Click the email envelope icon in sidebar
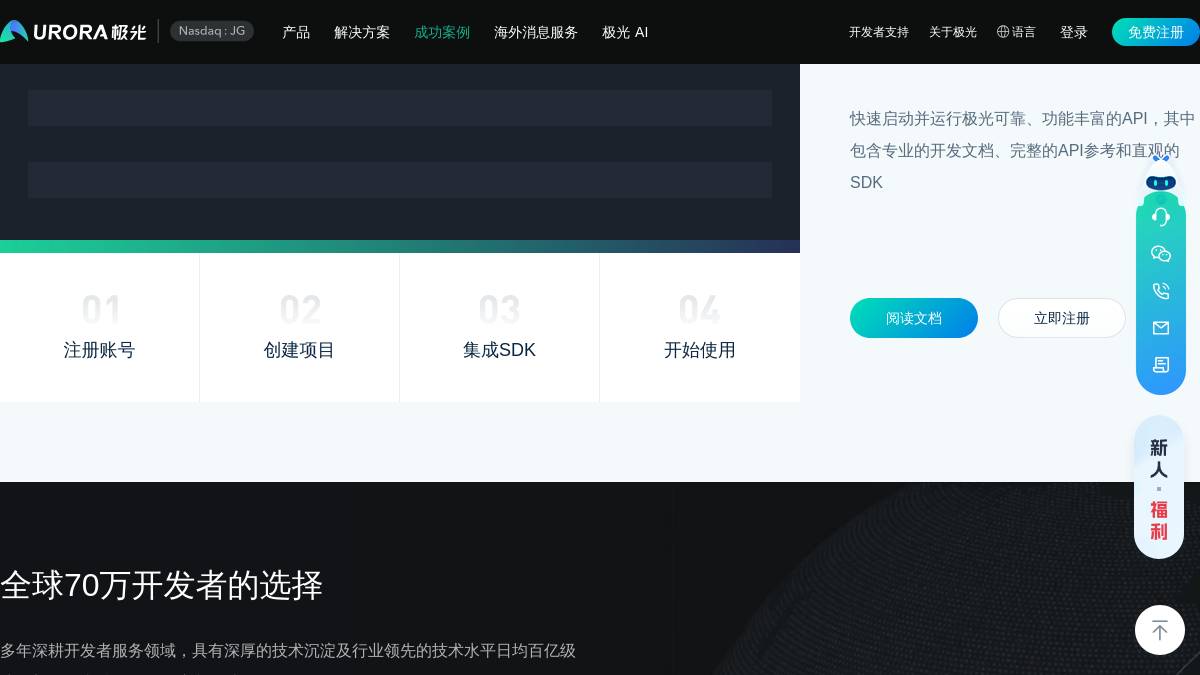The height and width of the screenshot is (675, 1200). click(1161, 328)
